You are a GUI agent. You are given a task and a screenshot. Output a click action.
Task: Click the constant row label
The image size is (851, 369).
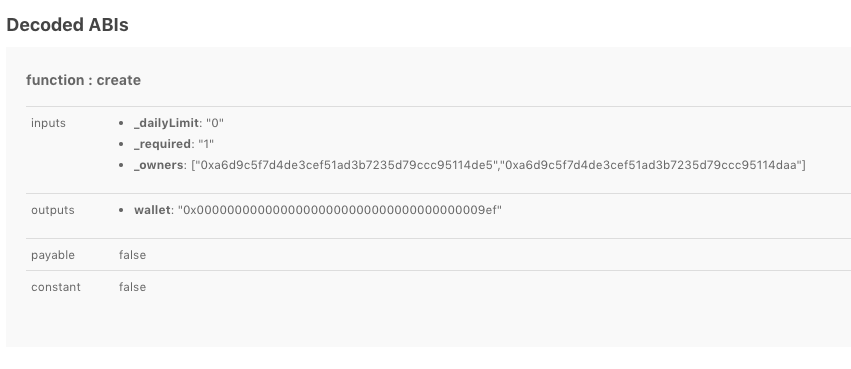coord(56,287)
